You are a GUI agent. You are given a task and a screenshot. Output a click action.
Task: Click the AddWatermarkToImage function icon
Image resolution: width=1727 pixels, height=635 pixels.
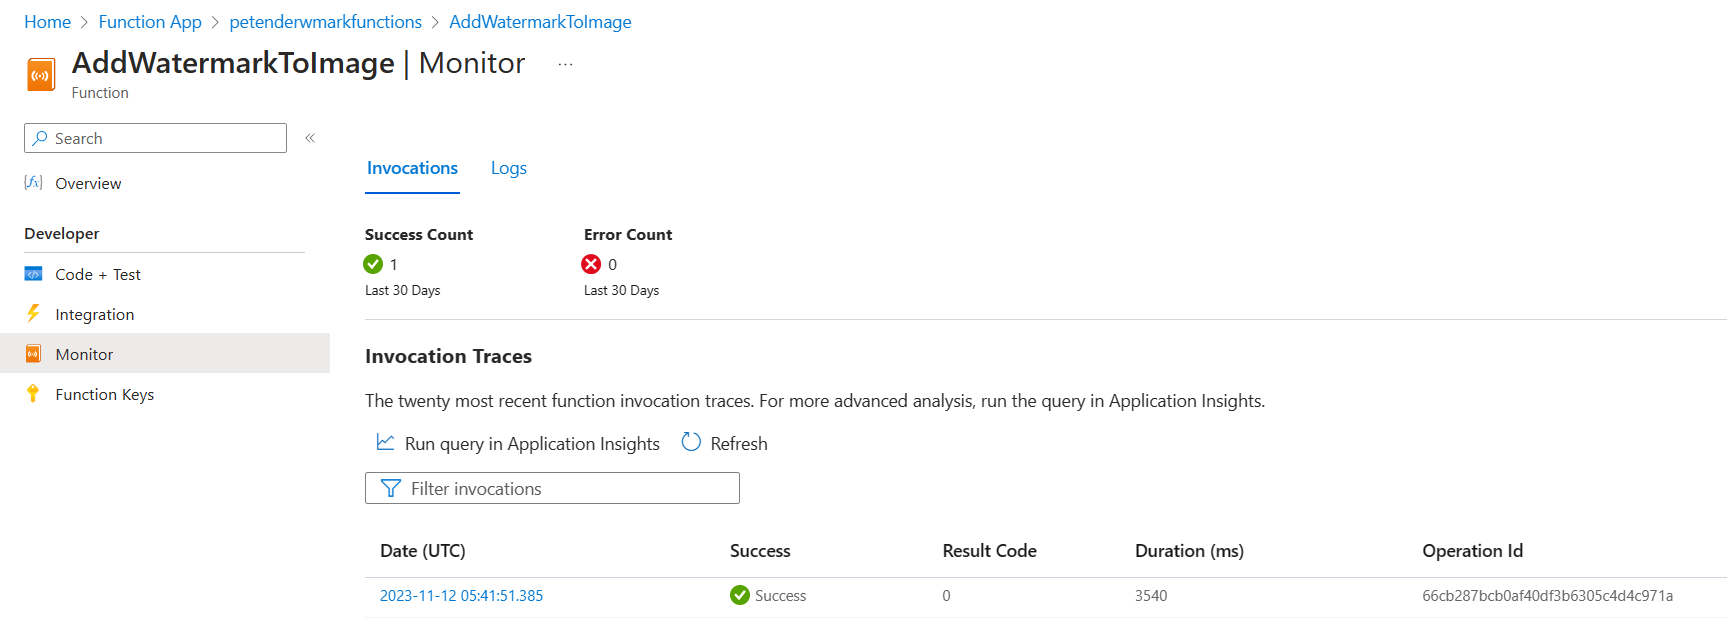41,75
